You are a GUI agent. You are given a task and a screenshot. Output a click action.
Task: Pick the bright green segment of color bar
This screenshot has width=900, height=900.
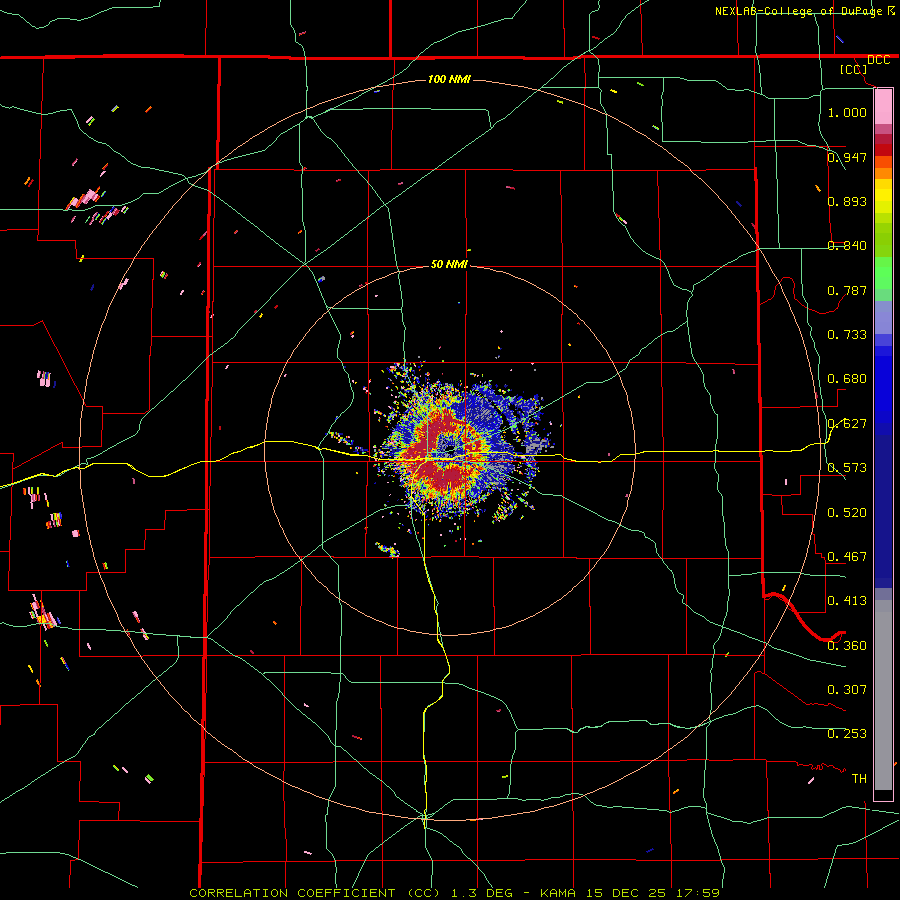[883, 273]
